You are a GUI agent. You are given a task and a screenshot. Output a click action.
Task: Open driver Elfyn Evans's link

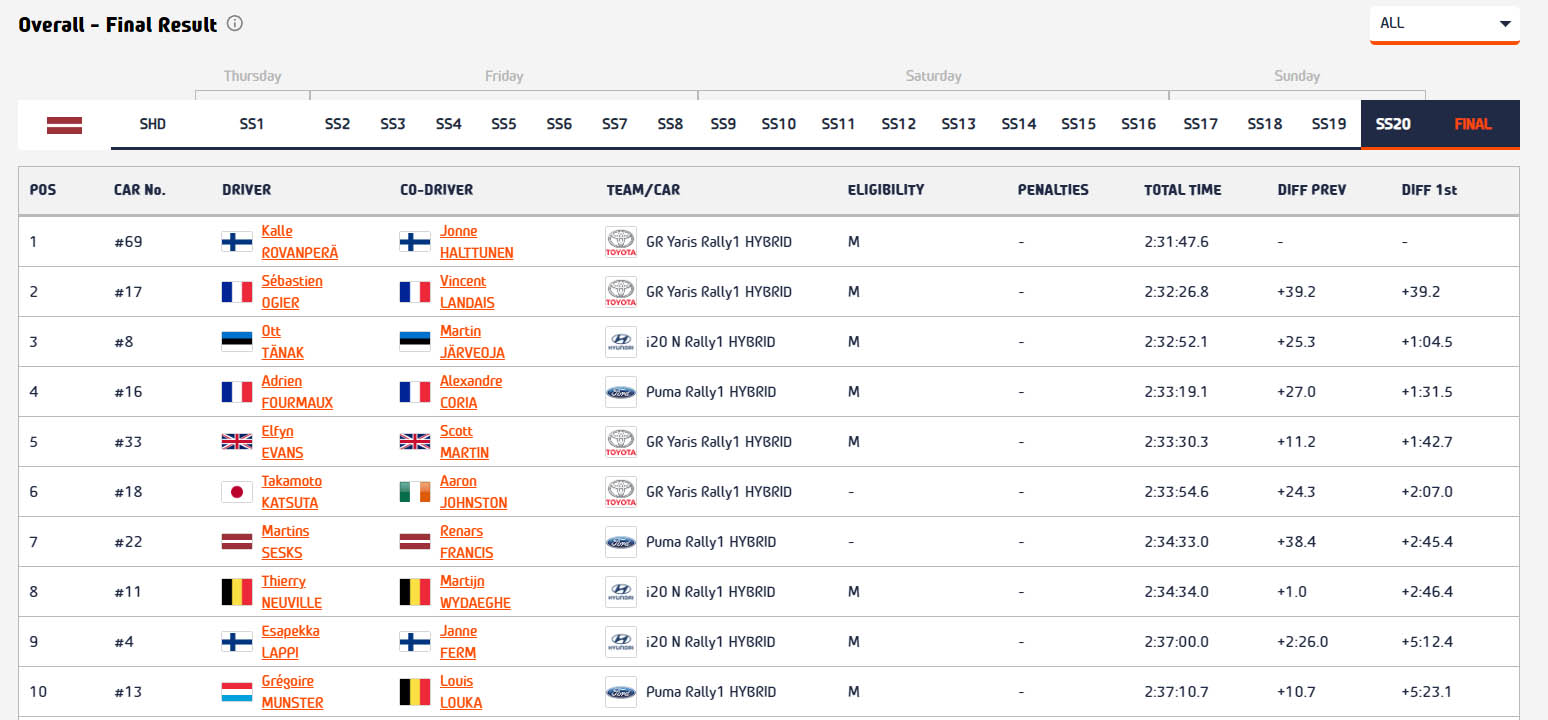click(x=282, y=442)
